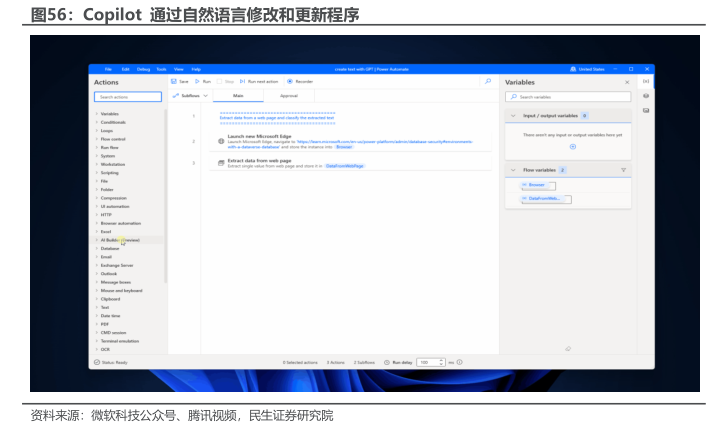Toggle the variables {x} side panel icon

click(646, 81)
